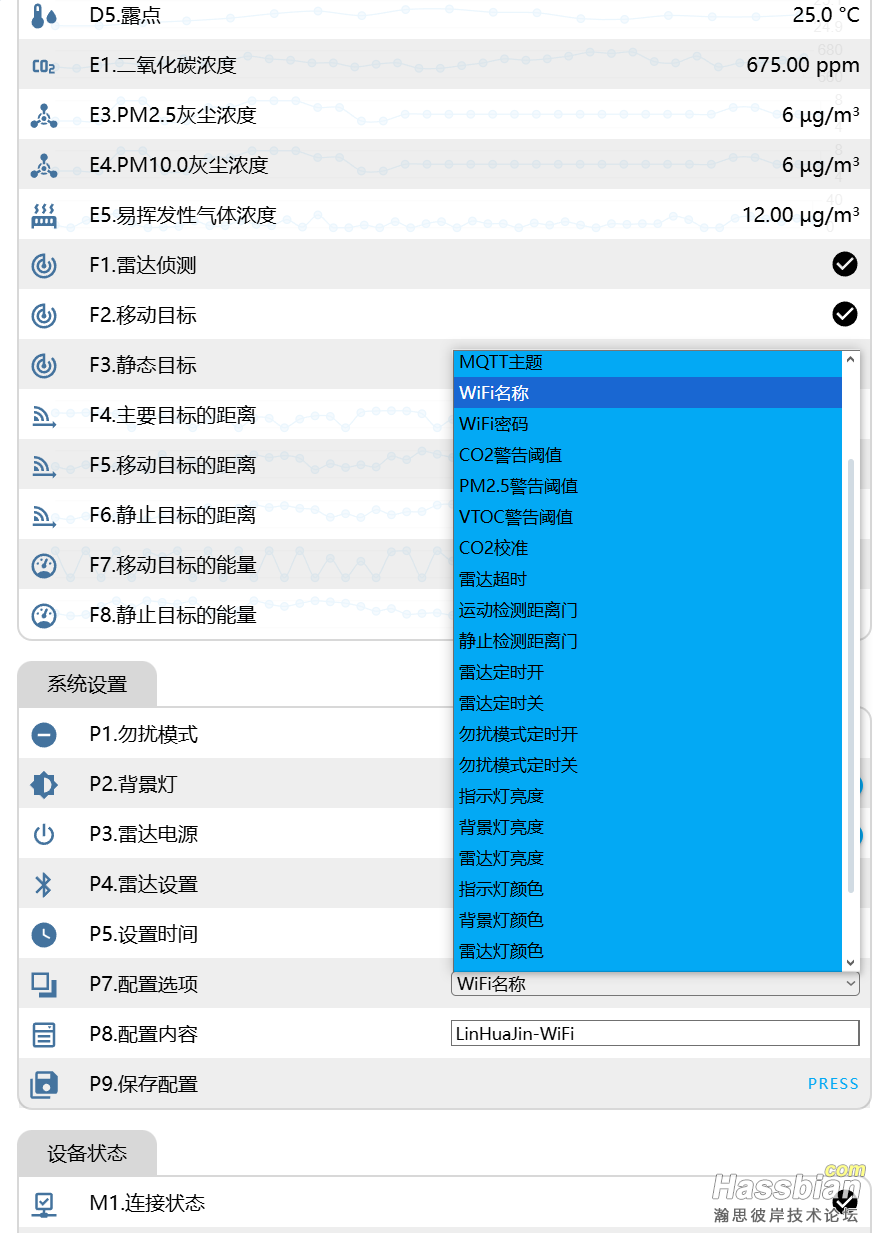Click the volatile gas icon beside E5
This screenshot has height=1233, width=887.
point(44,215)
